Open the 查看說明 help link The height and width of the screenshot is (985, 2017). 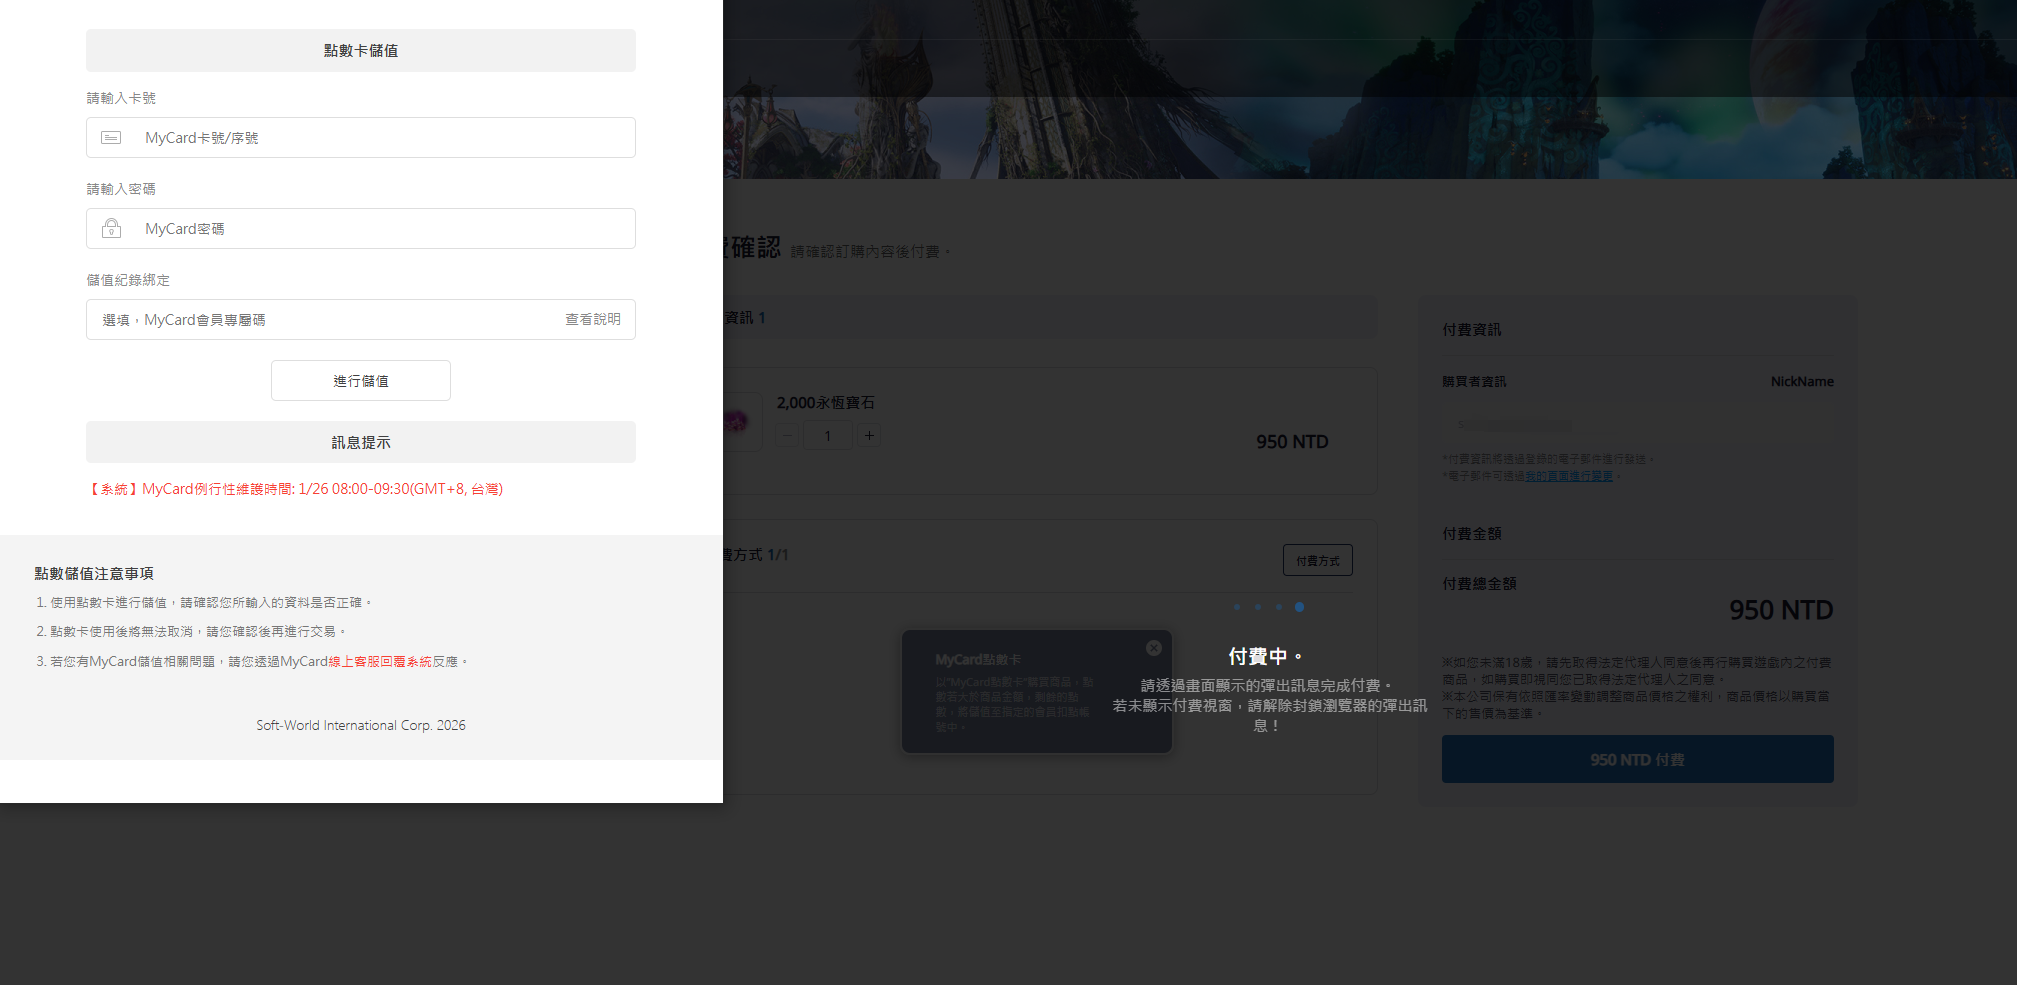(x=592, y=320)
